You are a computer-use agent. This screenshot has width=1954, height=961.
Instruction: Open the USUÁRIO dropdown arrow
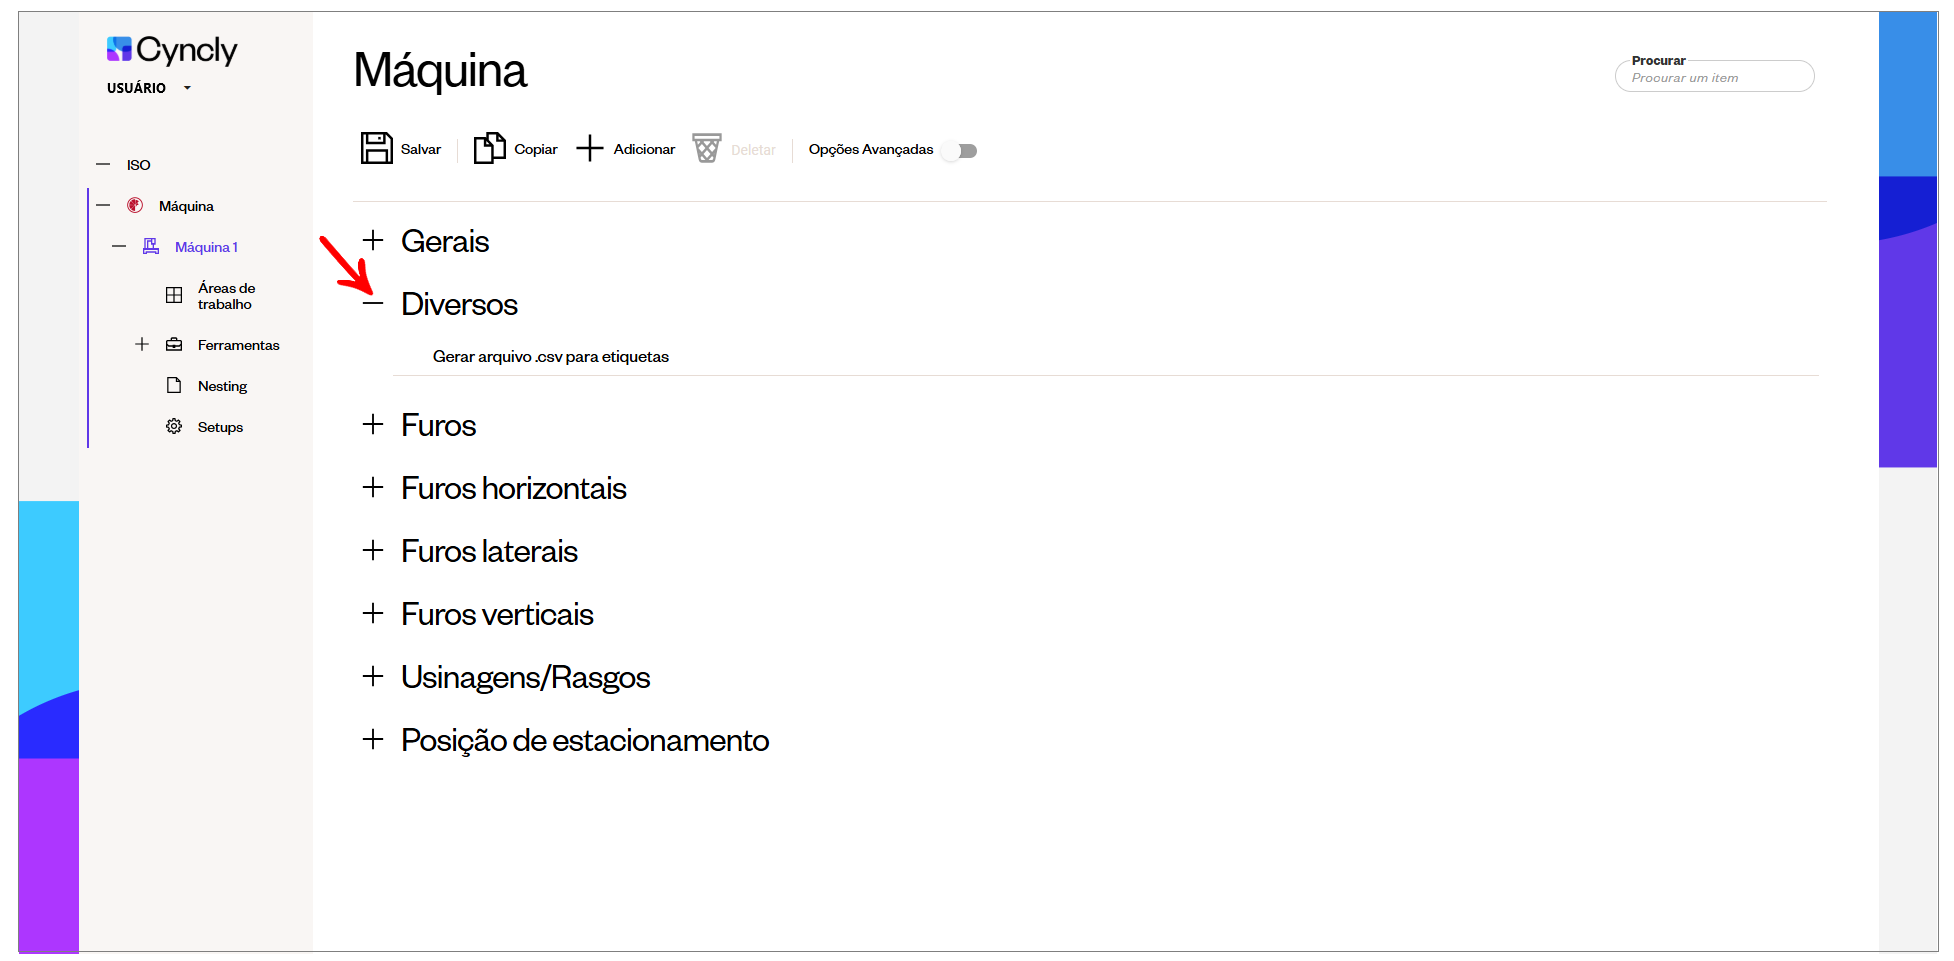pos(187,88)
